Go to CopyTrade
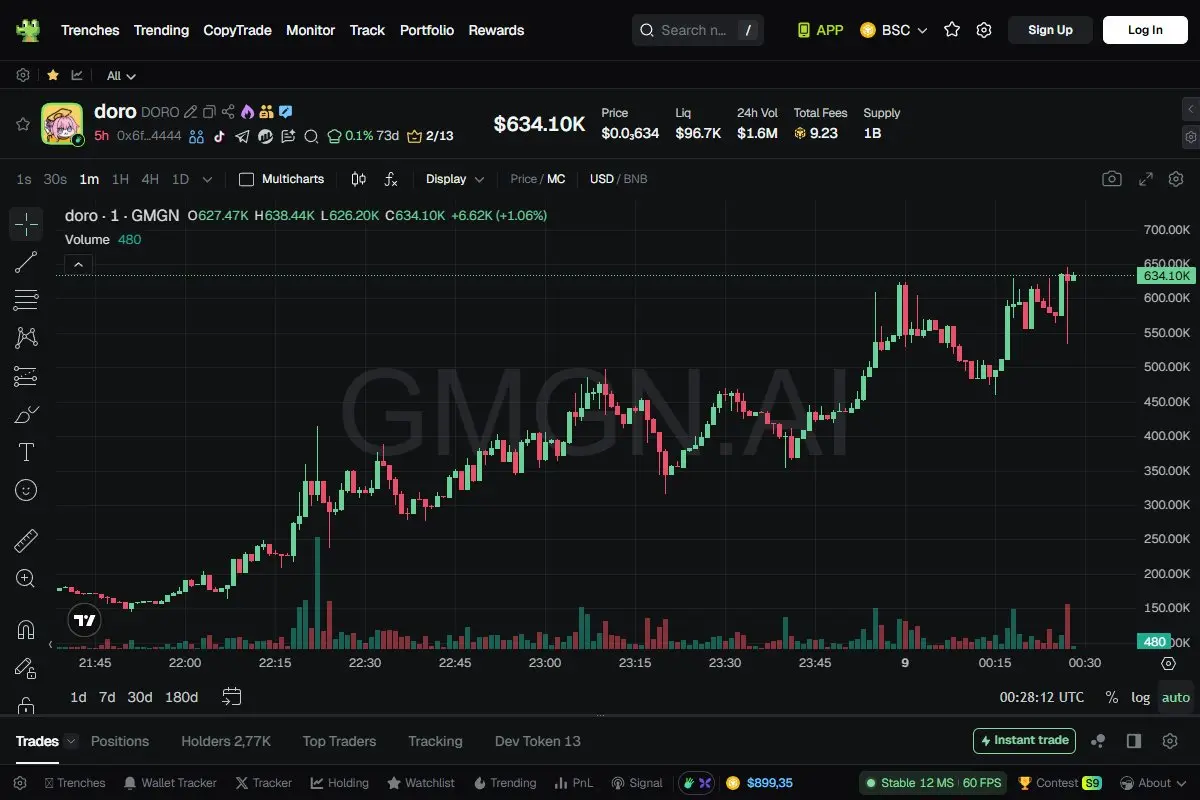1200x800 pixels. point(237,30)
